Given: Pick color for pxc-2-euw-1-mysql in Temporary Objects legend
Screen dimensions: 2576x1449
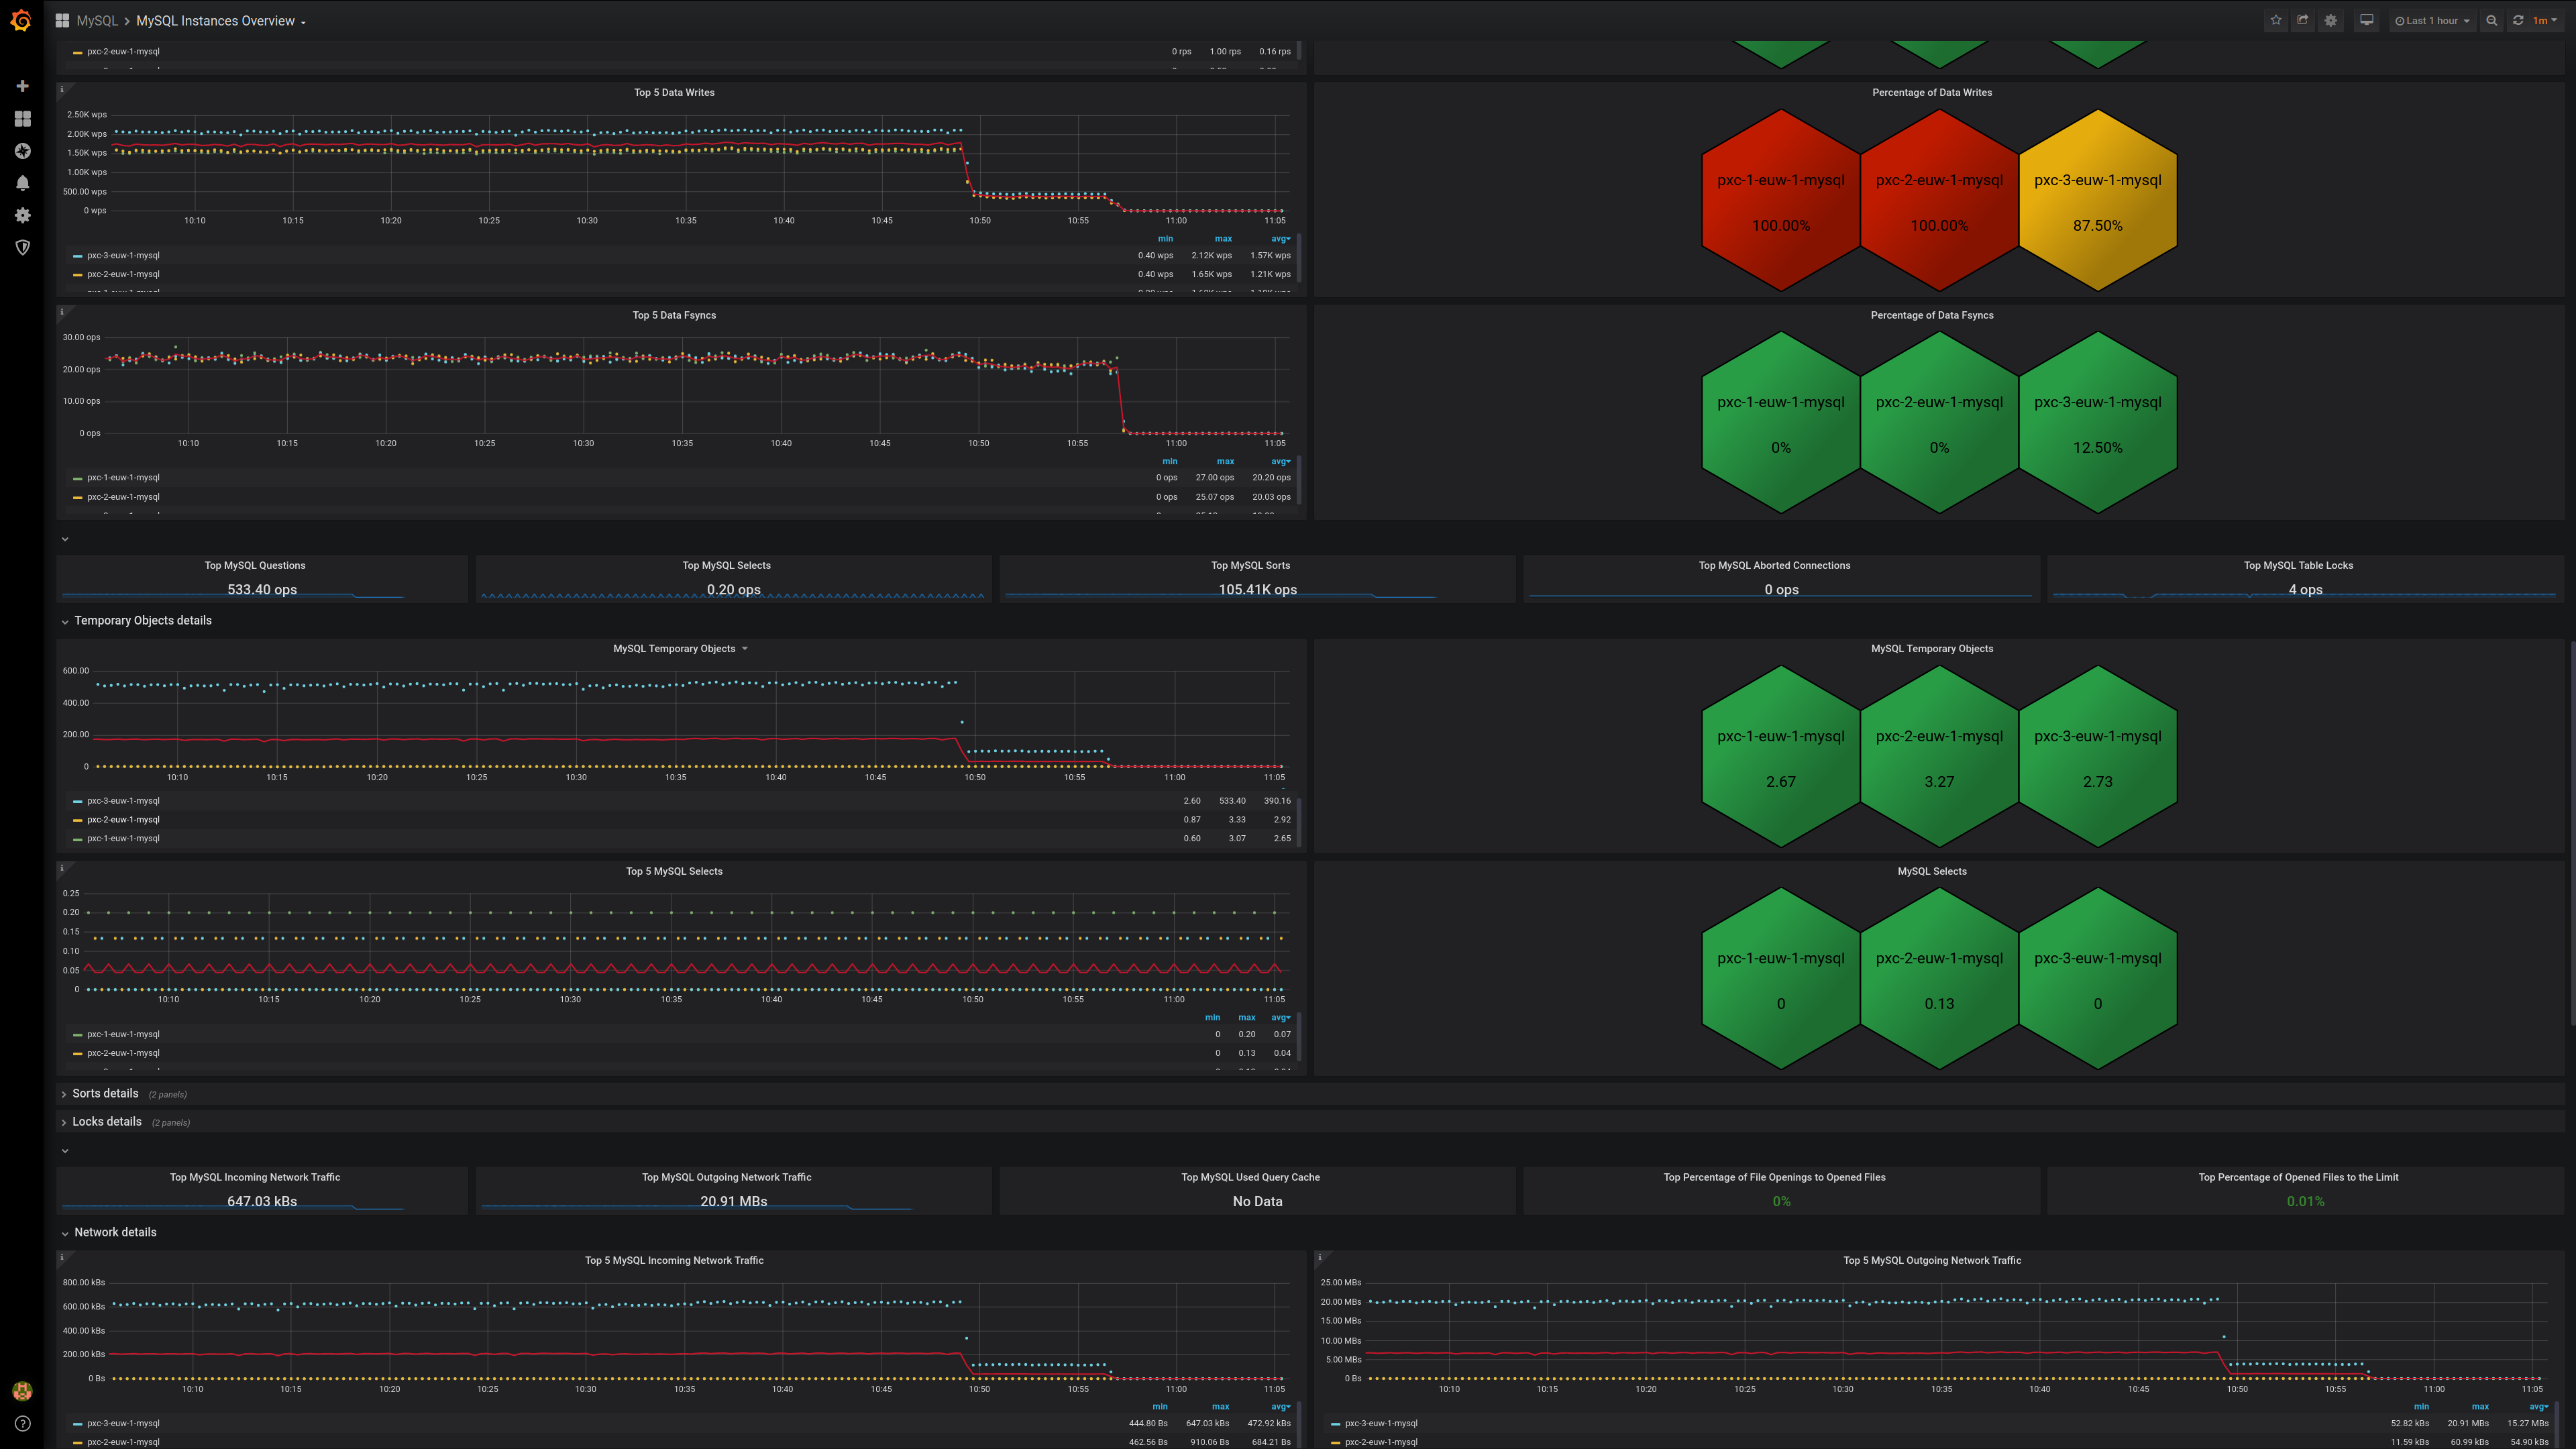Looking at the screenshot, I should coord(78,820).
